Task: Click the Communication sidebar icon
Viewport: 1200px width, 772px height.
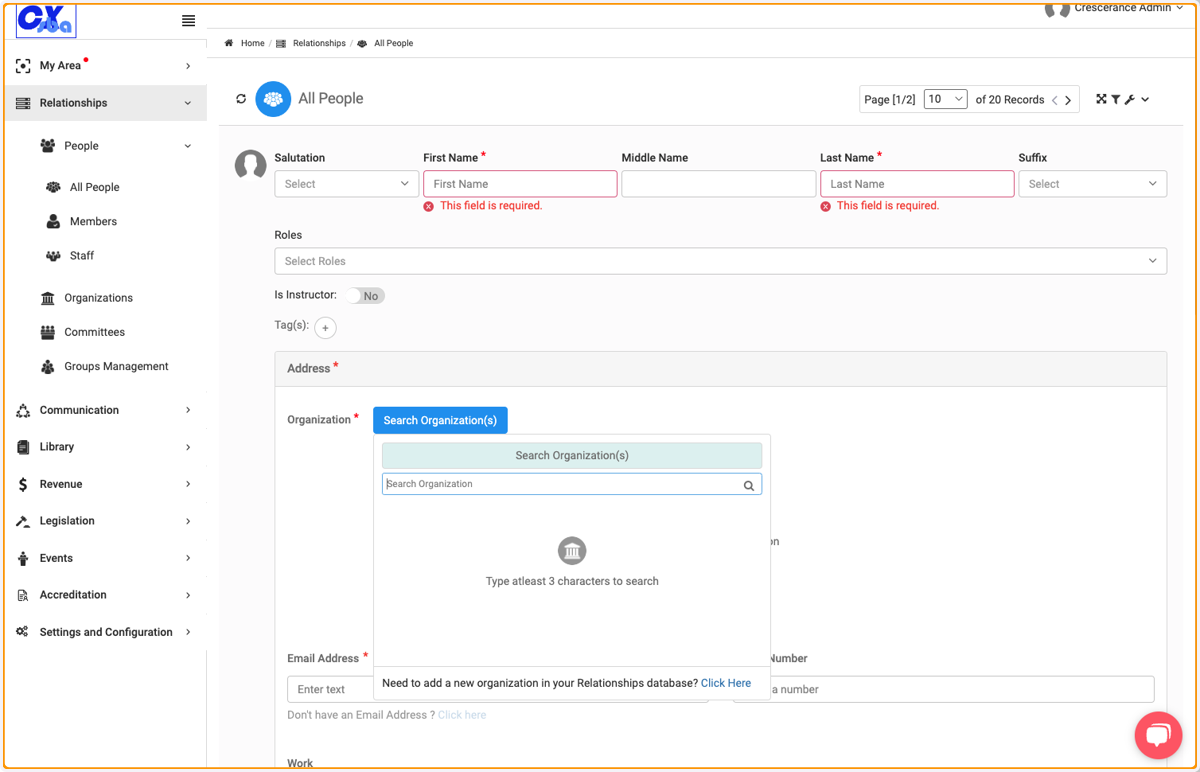Action: click(x=23, y=410)
